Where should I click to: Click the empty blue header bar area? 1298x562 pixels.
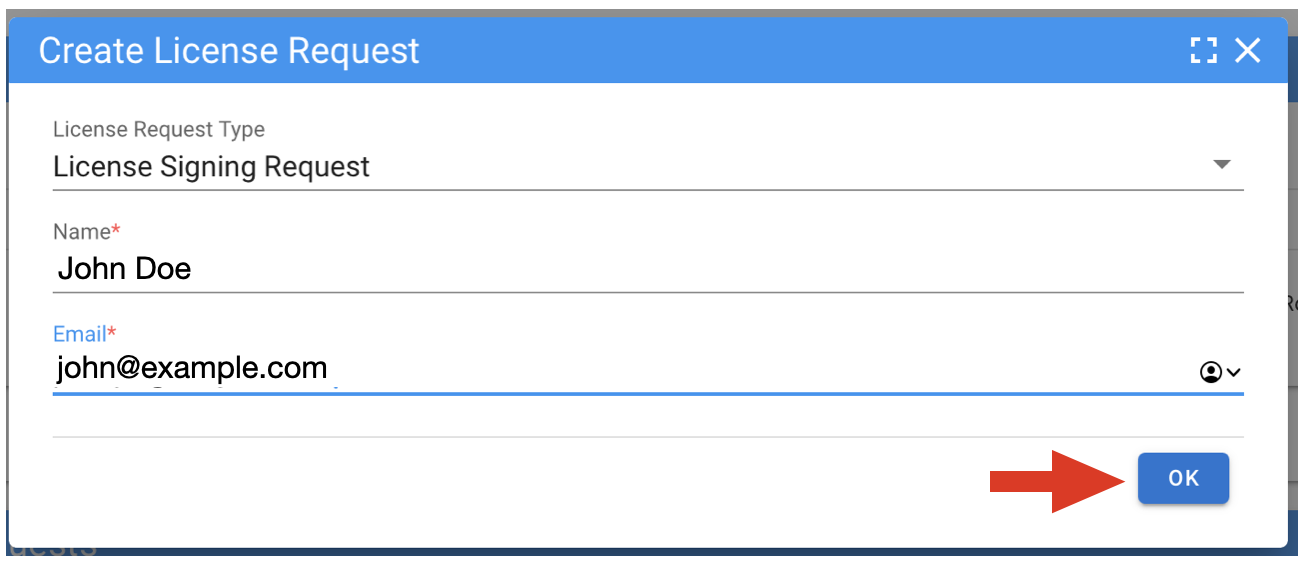[x=800, y=51]
